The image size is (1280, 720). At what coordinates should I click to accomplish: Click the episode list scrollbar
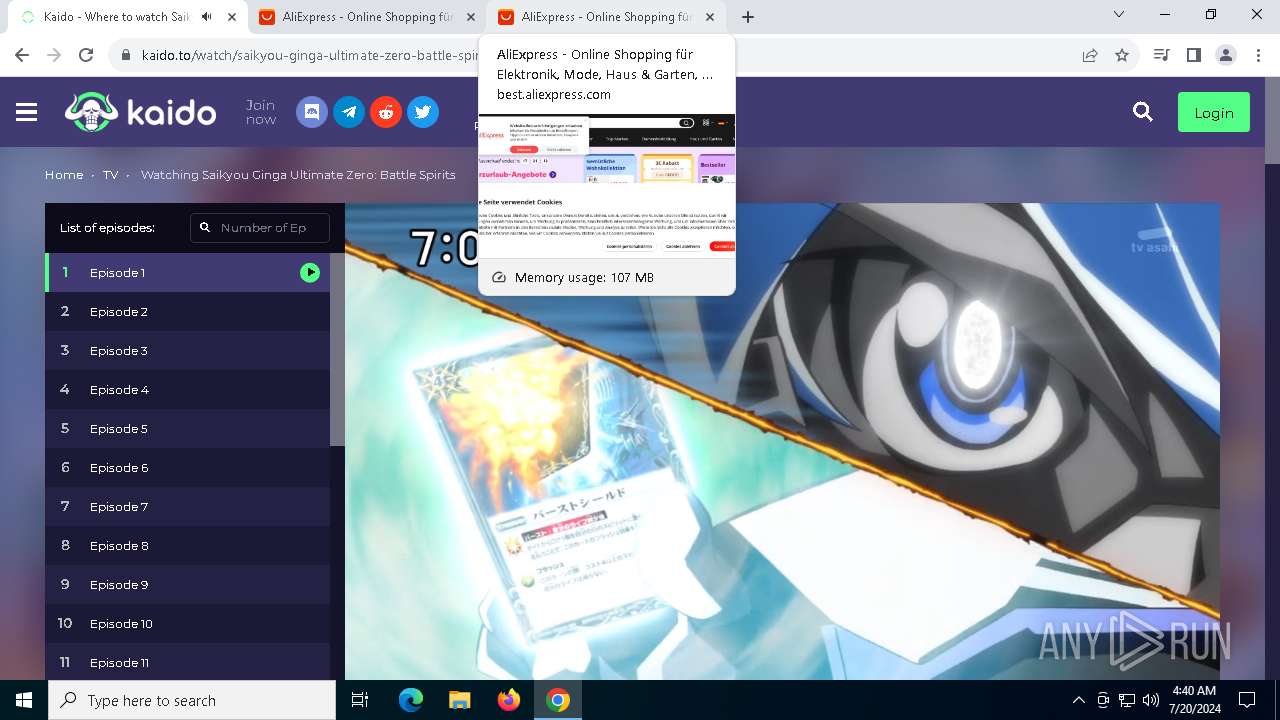[x=337, y=350]
